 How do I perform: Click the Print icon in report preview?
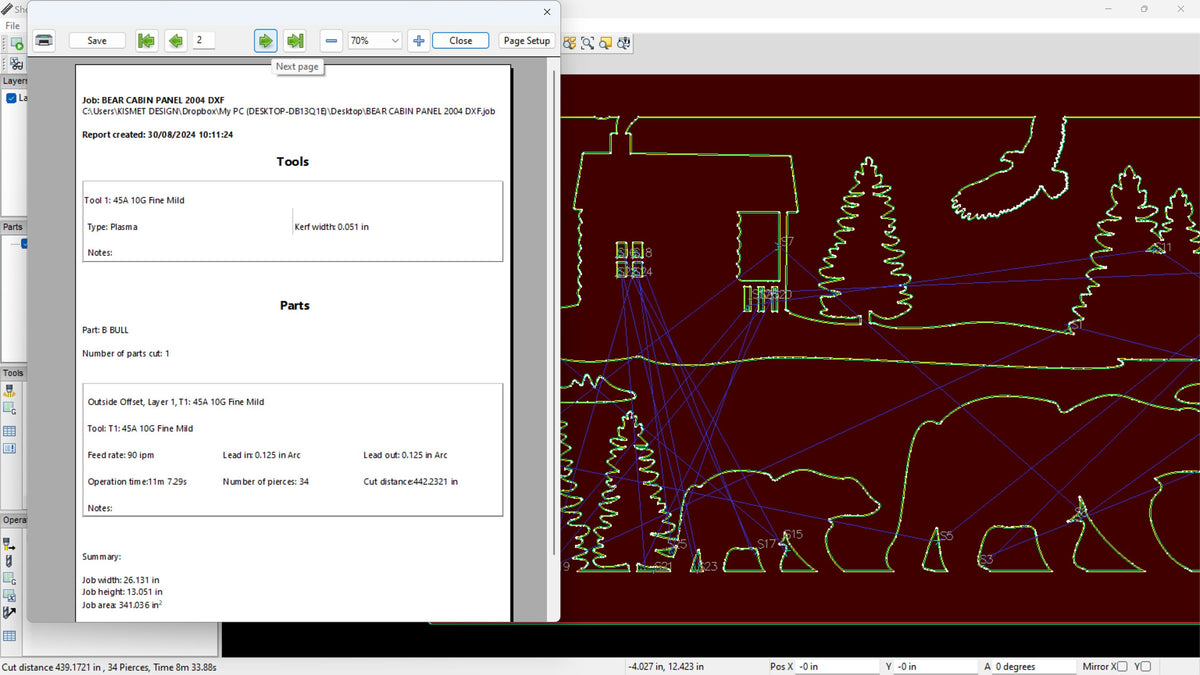click(45, 40)
